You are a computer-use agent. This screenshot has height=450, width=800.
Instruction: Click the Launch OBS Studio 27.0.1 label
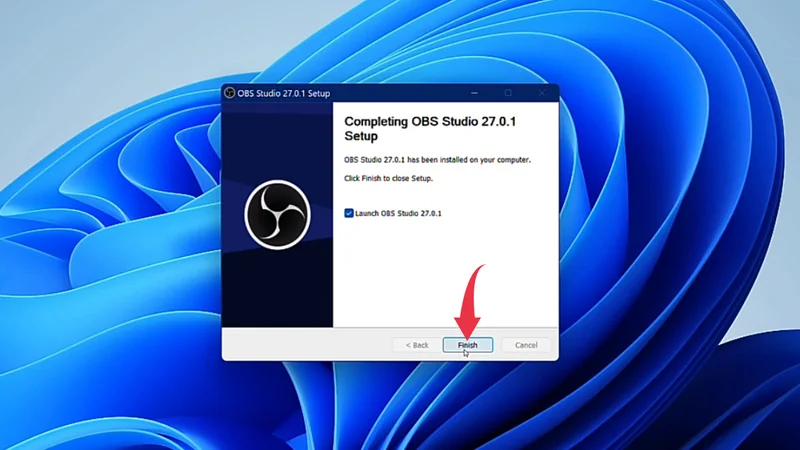[x=398, y=213]
